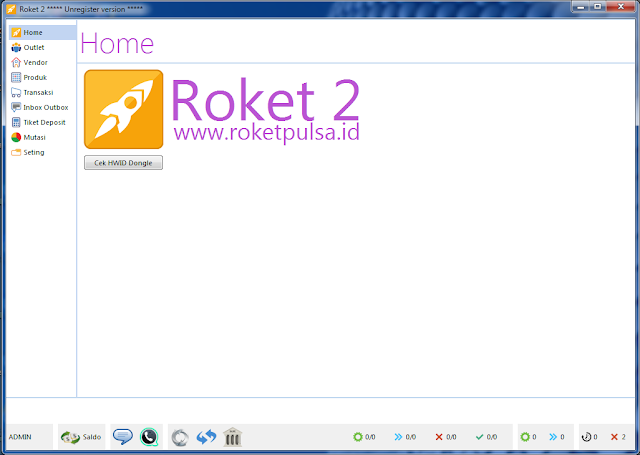Click the ADMIN user label

click(20, 437)
